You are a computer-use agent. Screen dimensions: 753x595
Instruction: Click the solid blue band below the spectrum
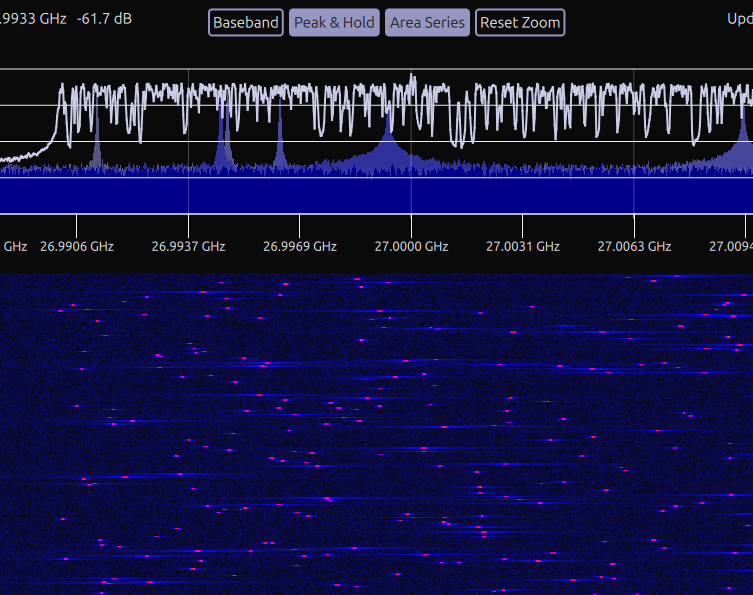376,195
